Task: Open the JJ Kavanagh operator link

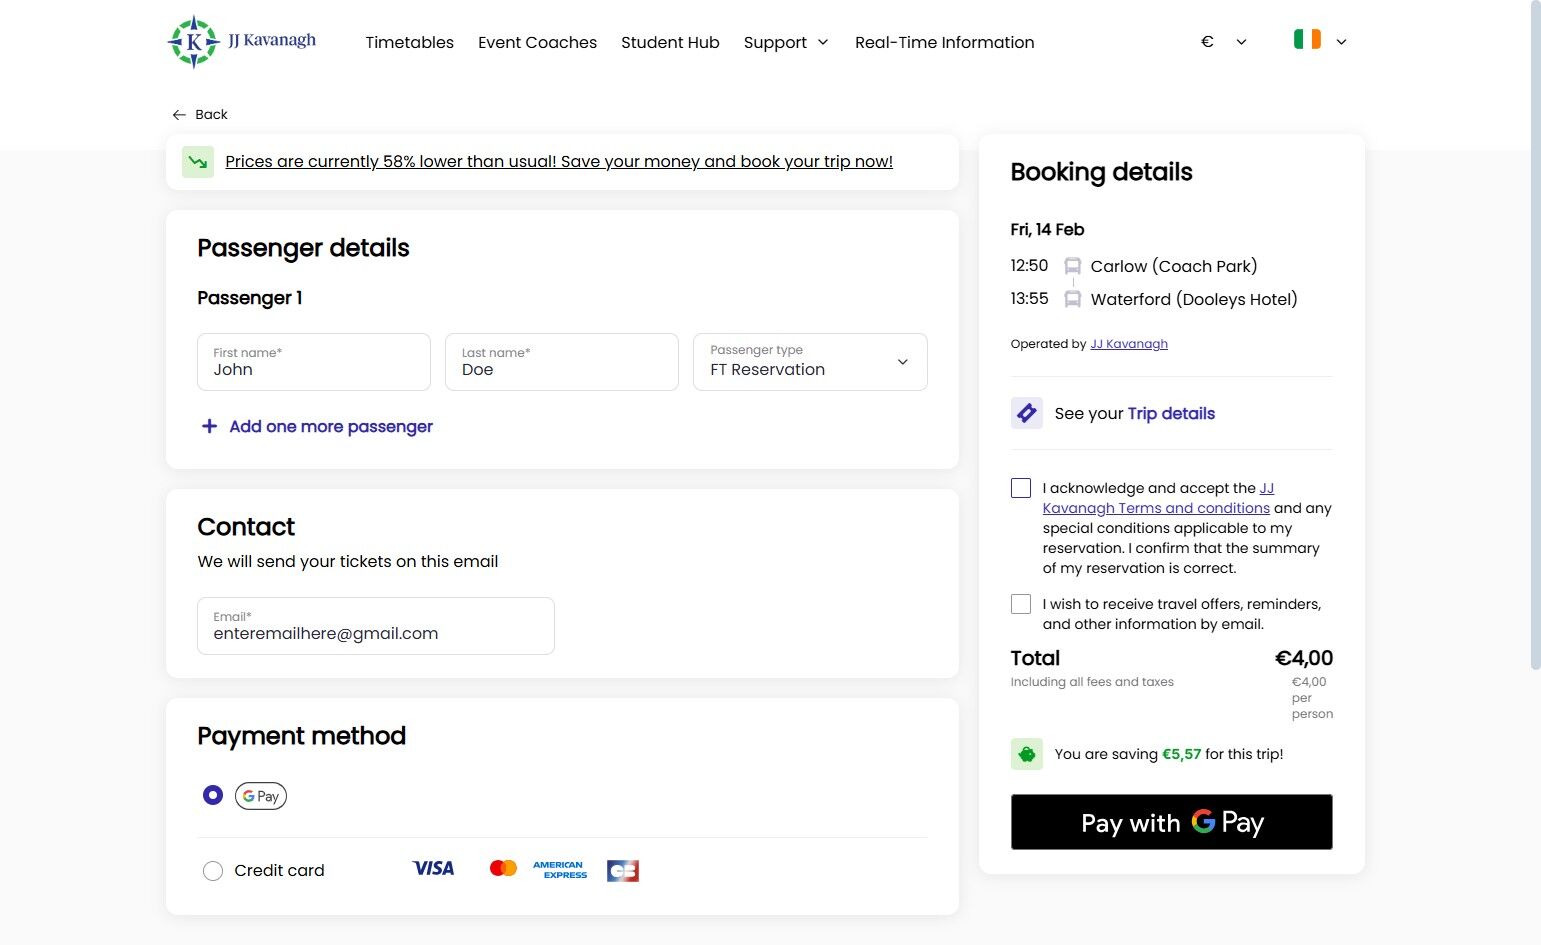Action: (1129, 344)
